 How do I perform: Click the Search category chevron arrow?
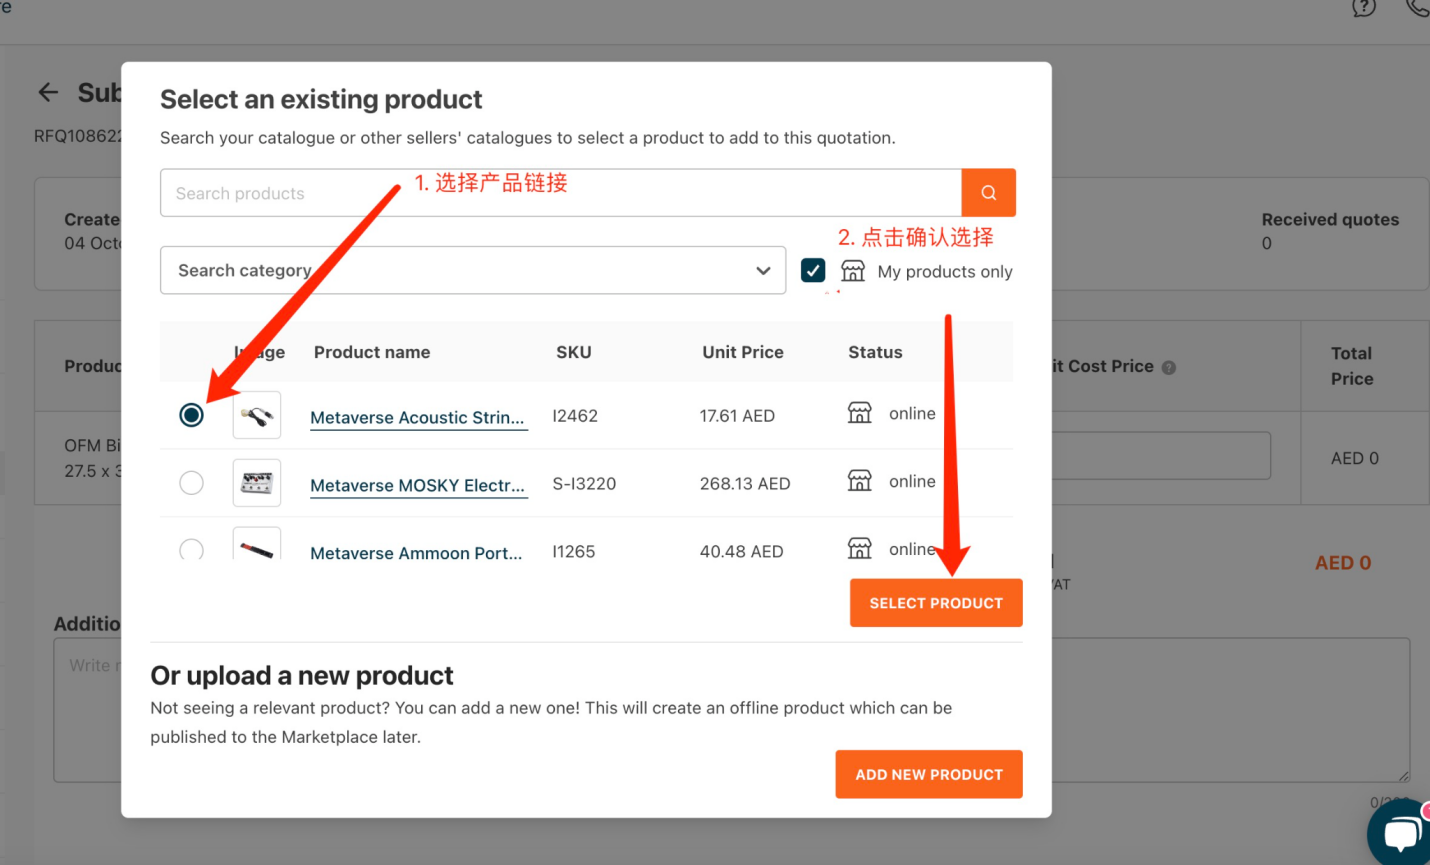[763, 271]
